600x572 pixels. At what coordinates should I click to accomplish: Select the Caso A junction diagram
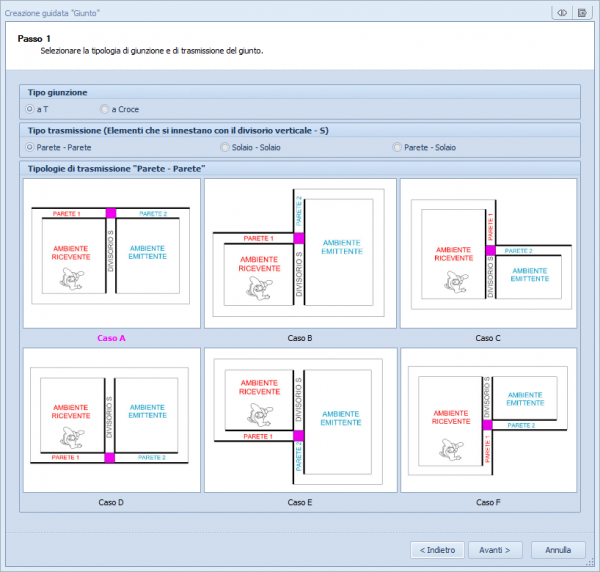click(111, 253)
